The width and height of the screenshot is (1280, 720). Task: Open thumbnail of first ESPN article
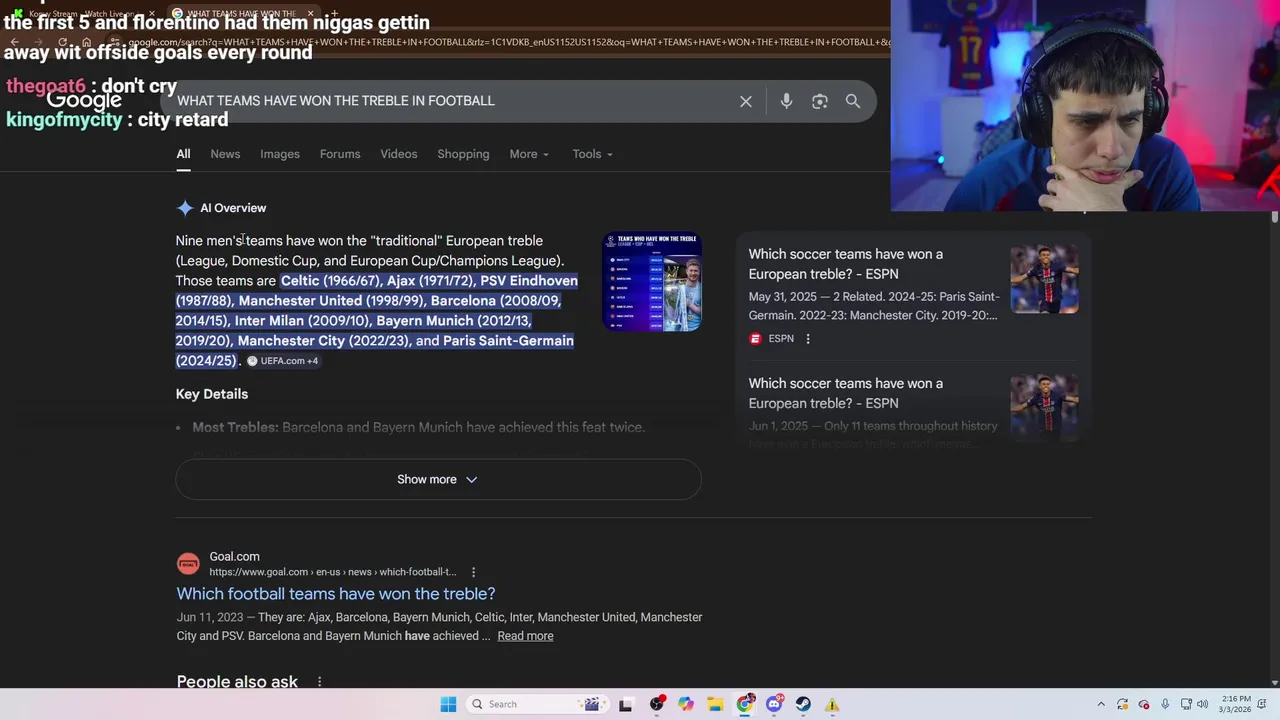1044,280
